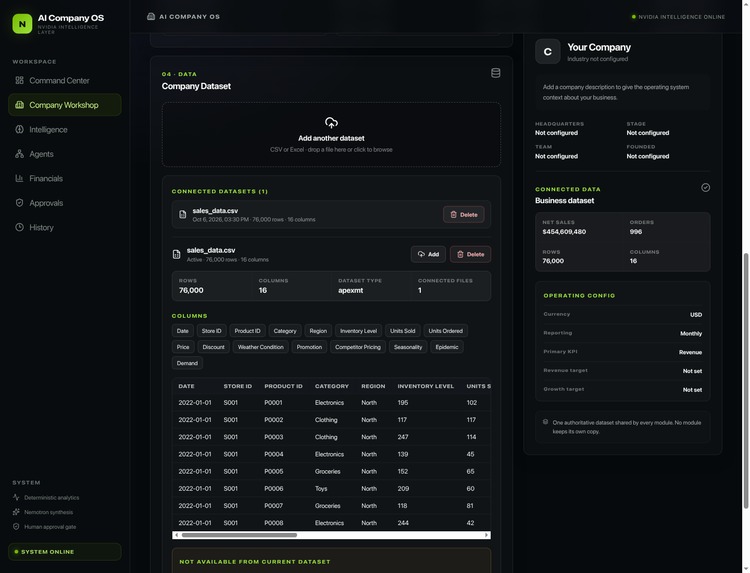
Task: Click the Command Center grid icon
Action: [19, 80]
